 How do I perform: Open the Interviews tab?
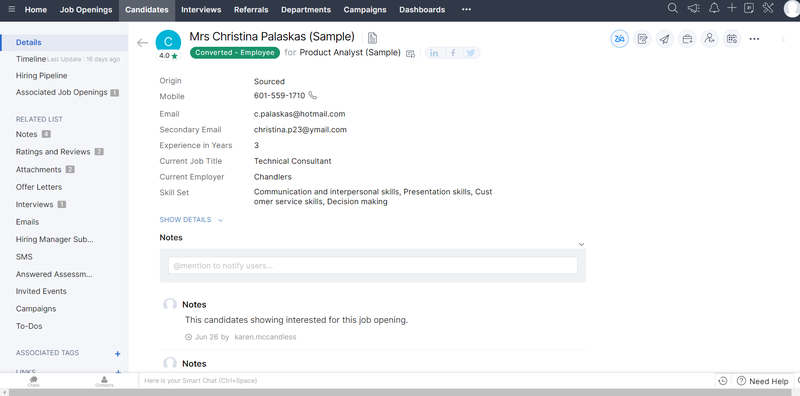pyautogui.click(x=201, y=10)
